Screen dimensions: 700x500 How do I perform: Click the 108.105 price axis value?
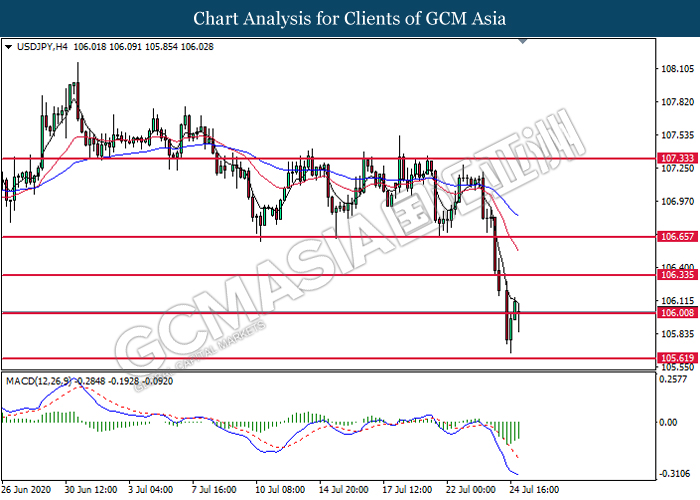click(x=677, y=69)
